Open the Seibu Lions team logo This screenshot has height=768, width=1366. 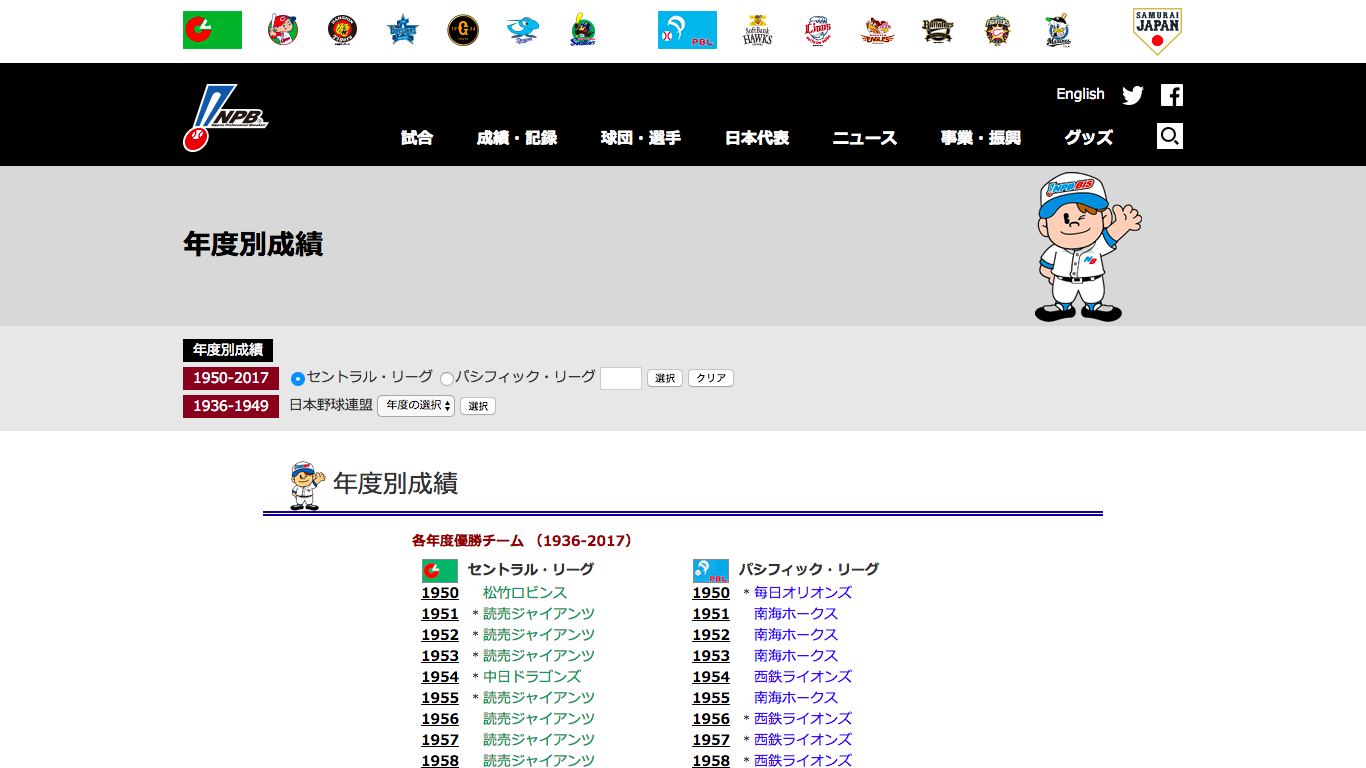pos(818,30)
